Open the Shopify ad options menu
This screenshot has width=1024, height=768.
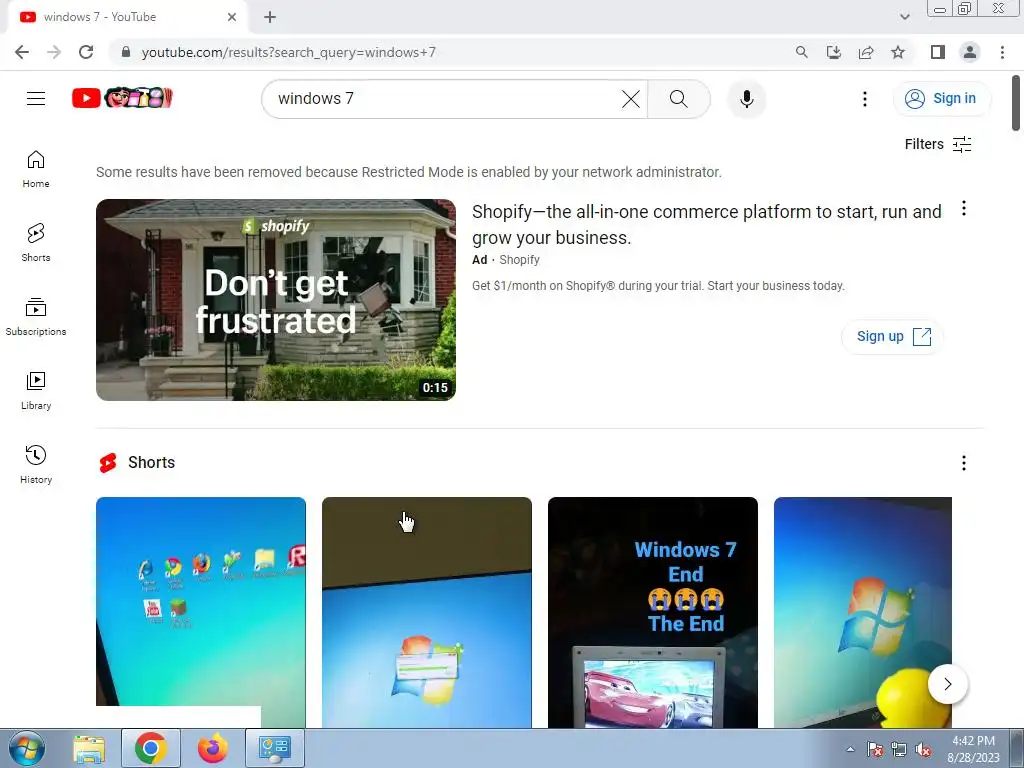tap(964, 209)
